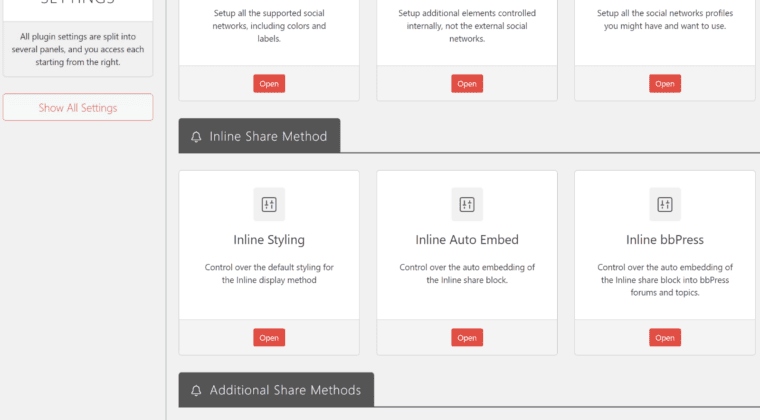
Task: Click the Inline Auto Embed card title
Action: (x=467, y=240)
